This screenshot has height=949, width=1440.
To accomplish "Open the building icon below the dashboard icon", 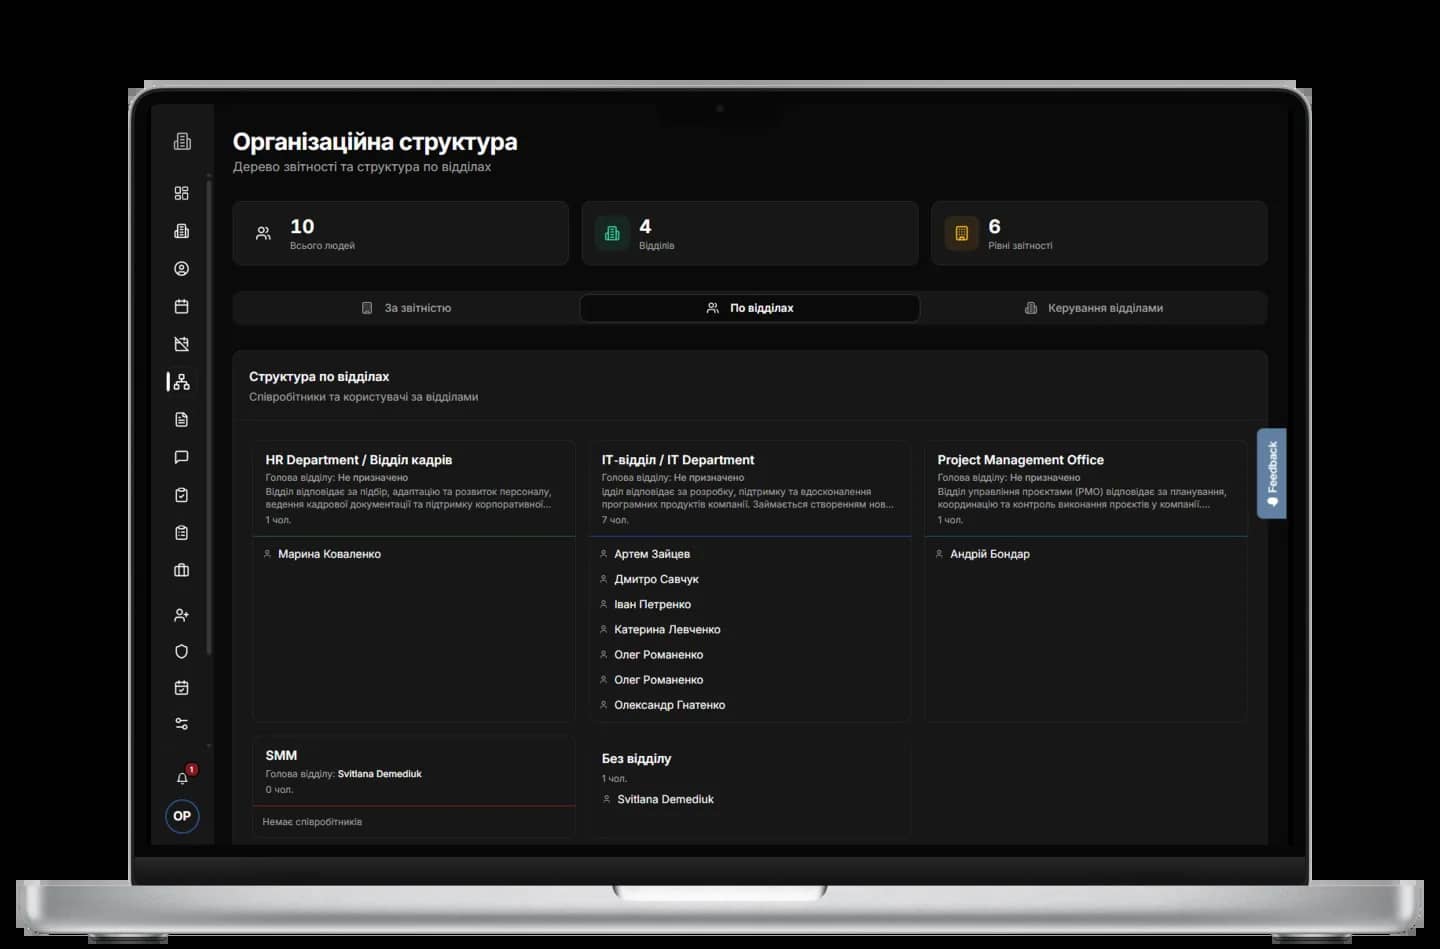I will (181, 231).
